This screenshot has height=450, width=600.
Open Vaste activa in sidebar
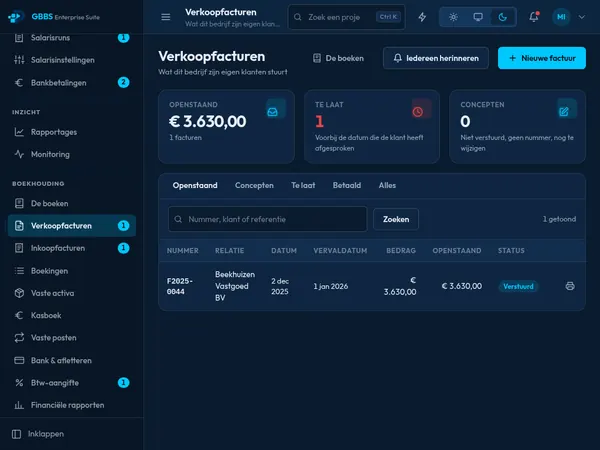(72, 293)
